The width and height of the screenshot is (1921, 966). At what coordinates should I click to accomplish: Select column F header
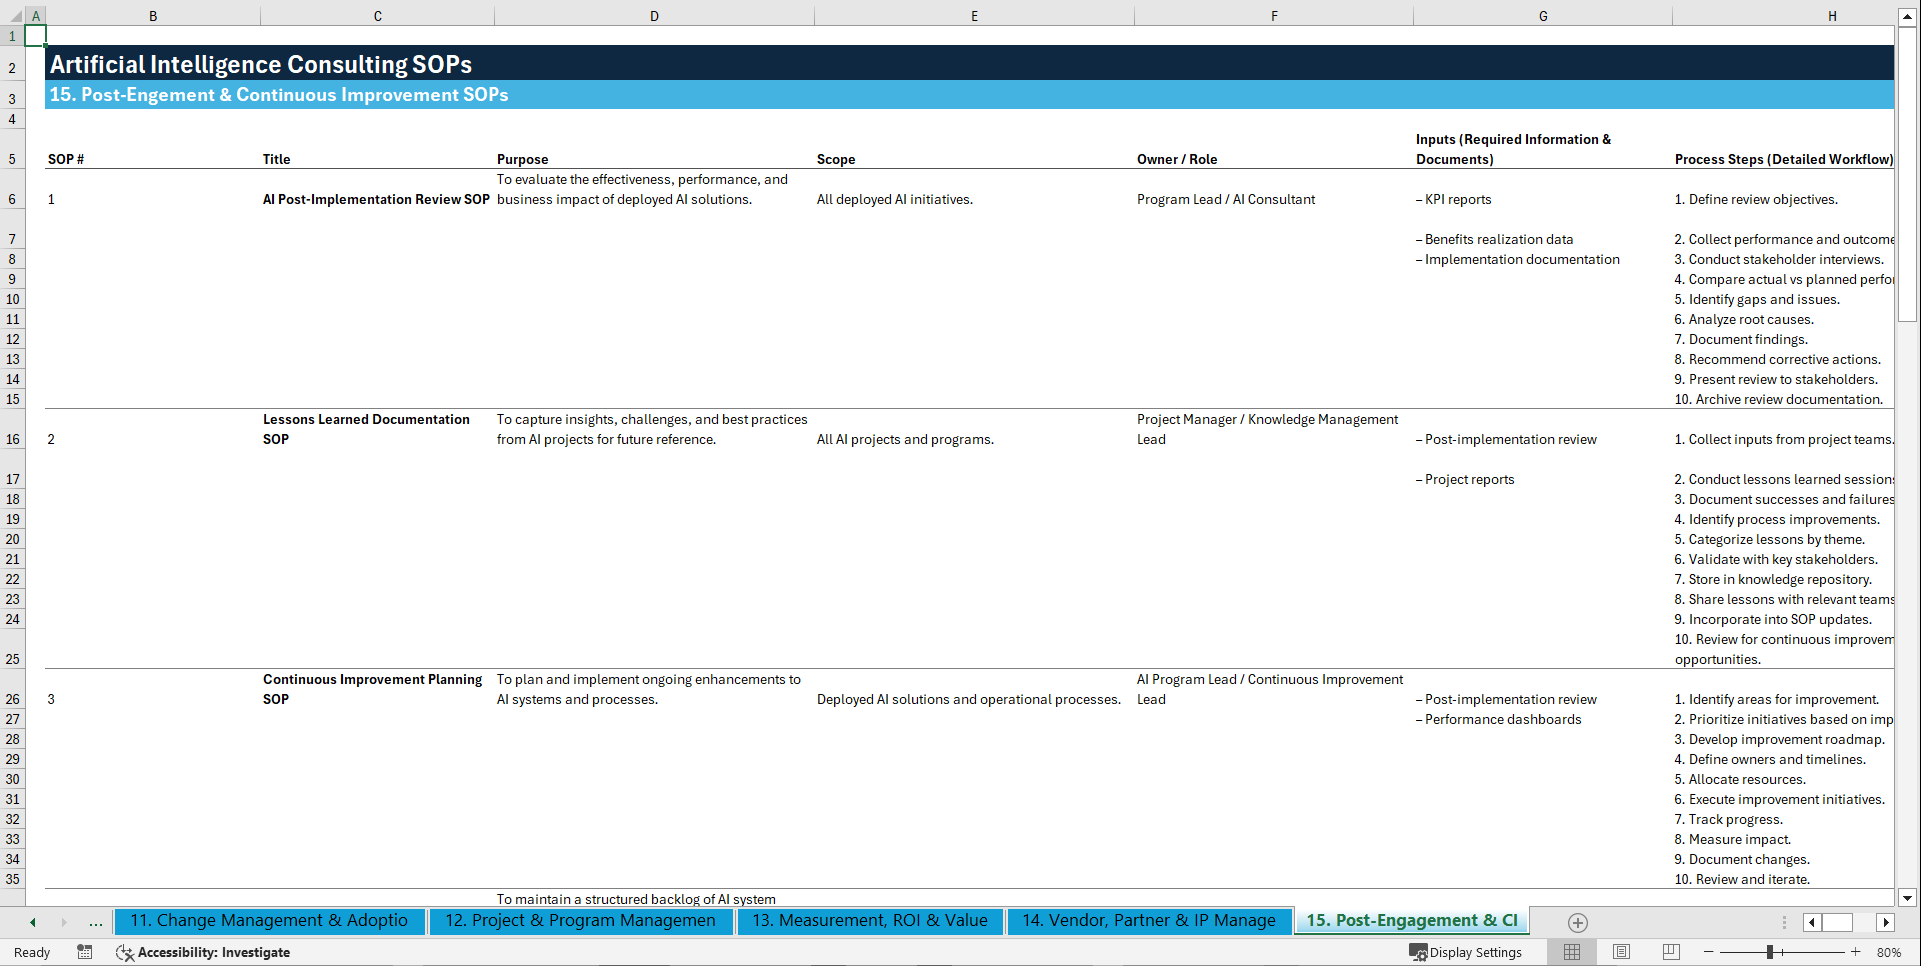point(1273,15)
